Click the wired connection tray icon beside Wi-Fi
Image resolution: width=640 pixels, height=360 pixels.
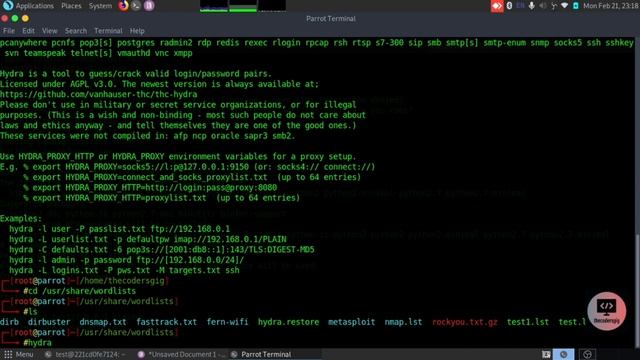click(554, 6)
